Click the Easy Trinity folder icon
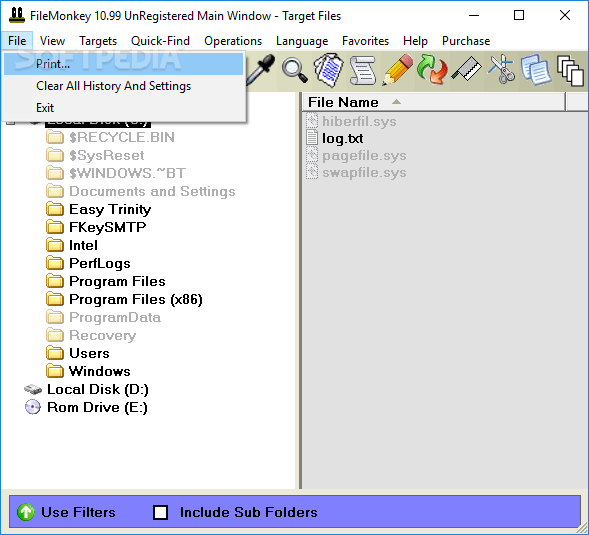Screen dimensions: 589x535 pos(55,209)
